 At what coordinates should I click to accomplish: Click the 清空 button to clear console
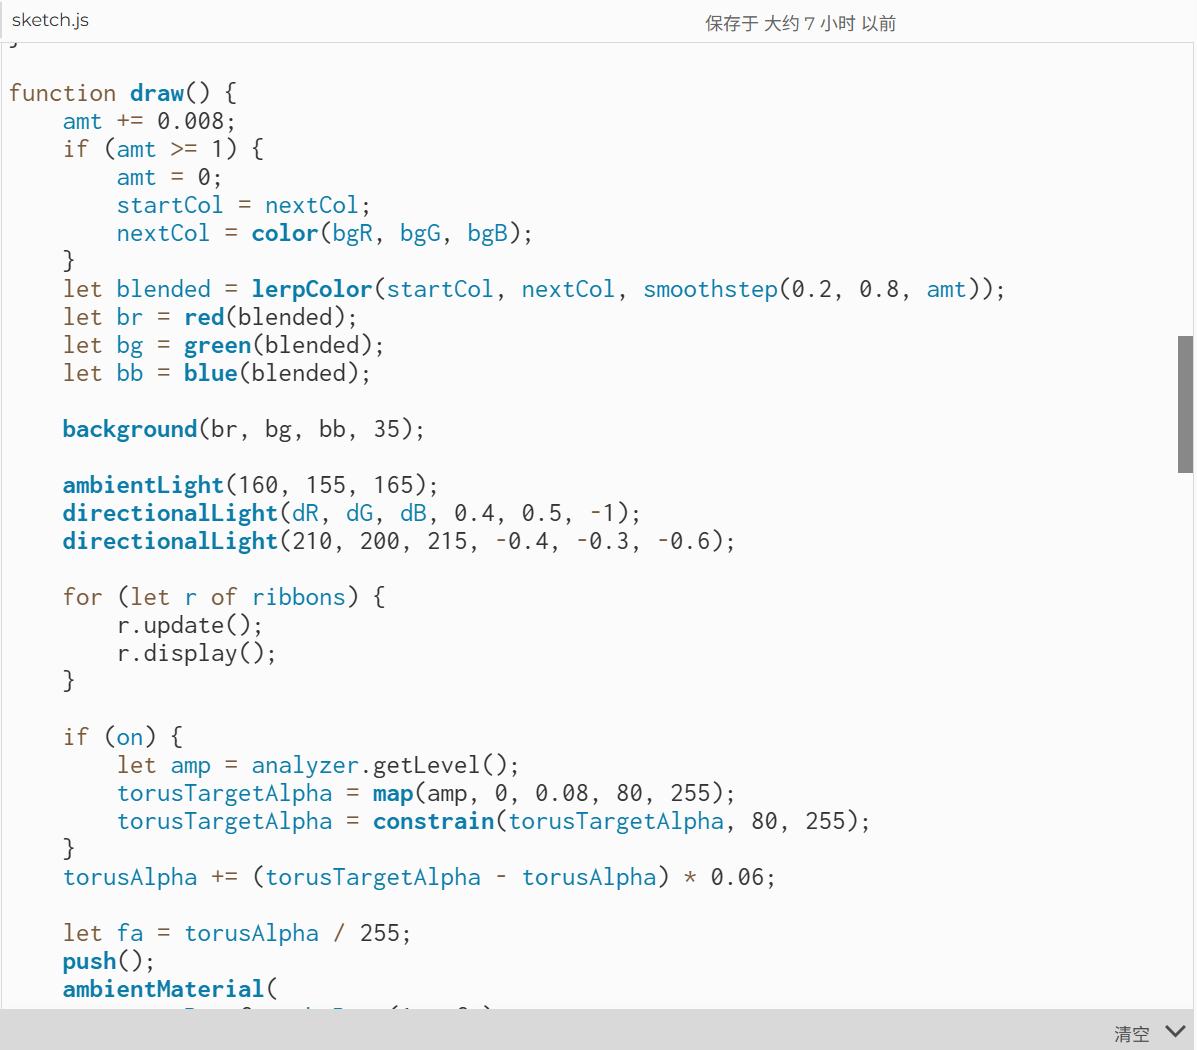point(1131,1033)
